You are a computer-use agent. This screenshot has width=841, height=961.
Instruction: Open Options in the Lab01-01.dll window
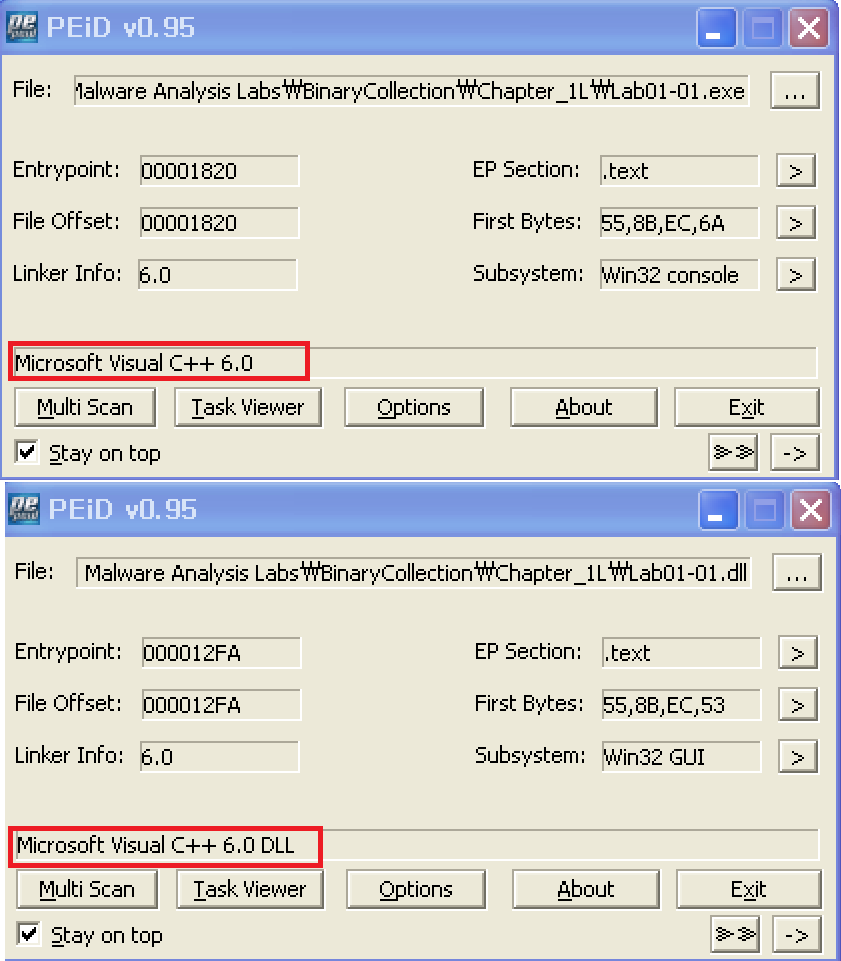coord(416,889)
